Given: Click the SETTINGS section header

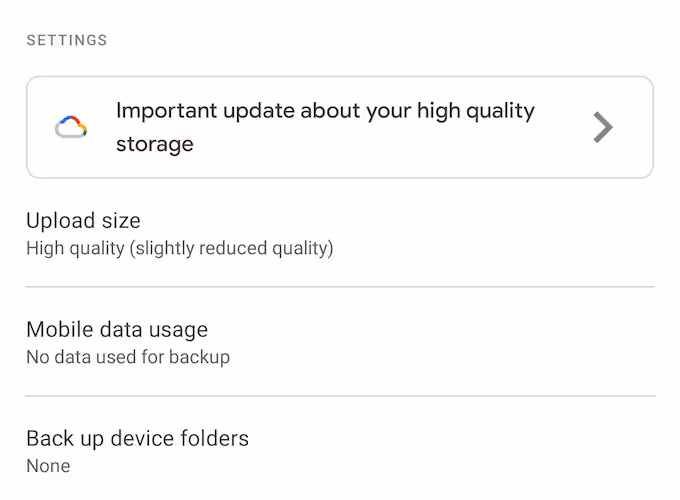Looking at the screenshot, I should pos(67,41).
